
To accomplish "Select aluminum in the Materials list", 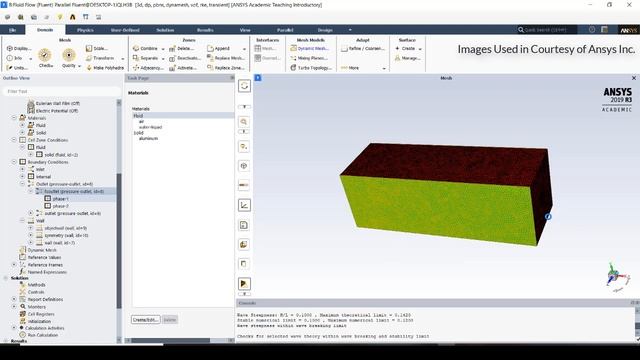I will pos(148,138).
